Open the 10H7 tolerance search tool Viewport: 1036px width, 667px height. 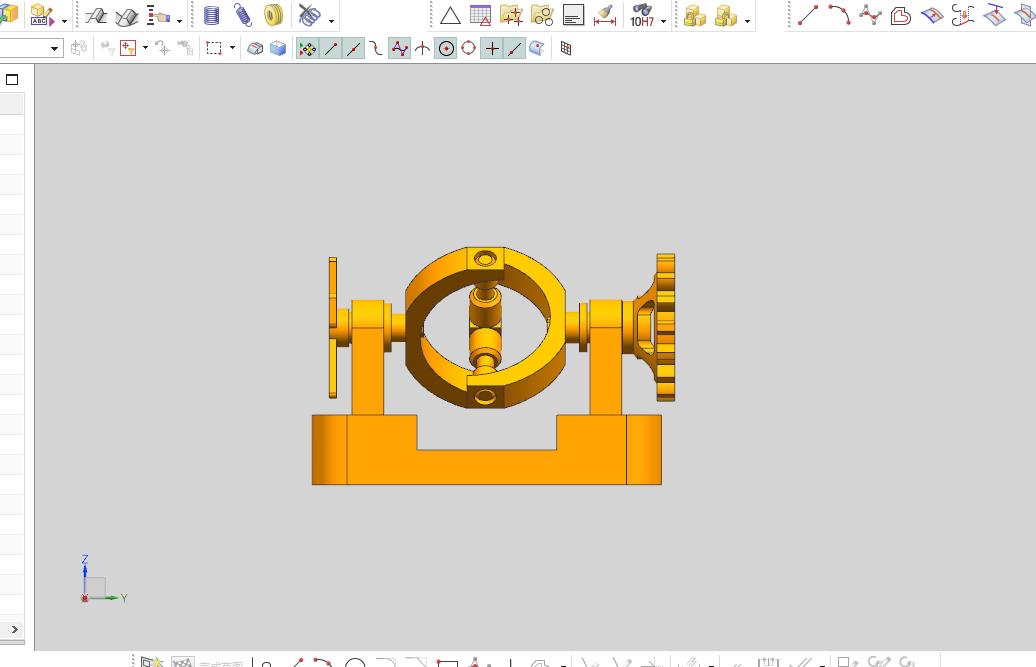pyautogui.click(x=642, y=15)
